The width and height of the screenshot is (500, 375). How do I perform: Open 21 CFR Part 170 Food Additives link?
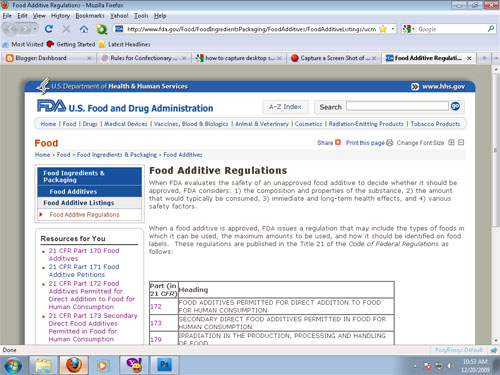pyautogui.click(x=84, y=255)
